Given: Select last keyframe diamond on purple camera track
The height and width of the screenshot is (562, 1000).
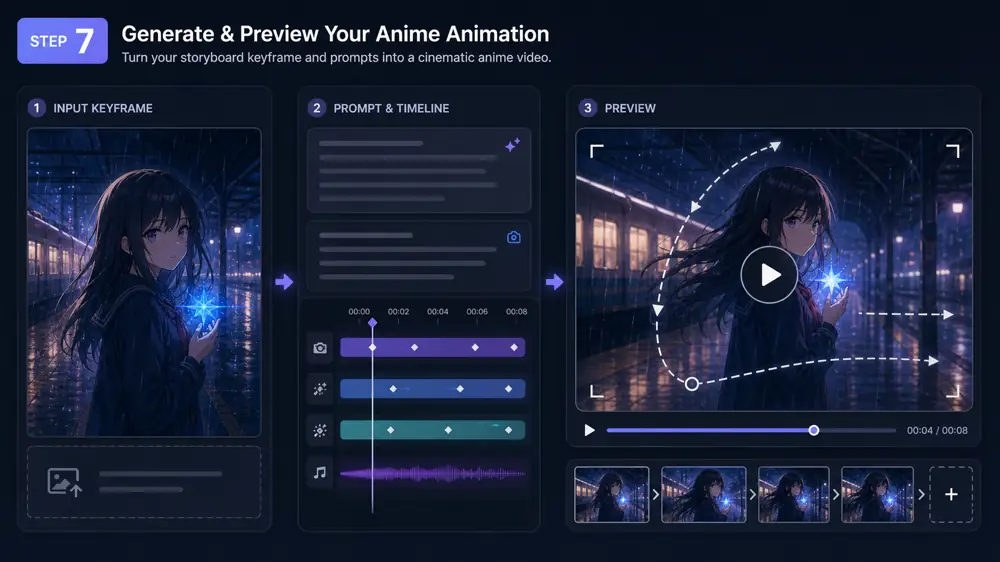Looking at the screenshot, I should point(514,348).
